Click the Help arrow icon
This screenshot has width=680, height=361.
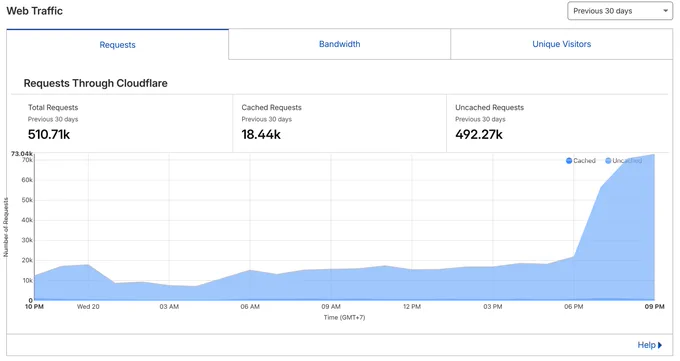tap(660, 345)
